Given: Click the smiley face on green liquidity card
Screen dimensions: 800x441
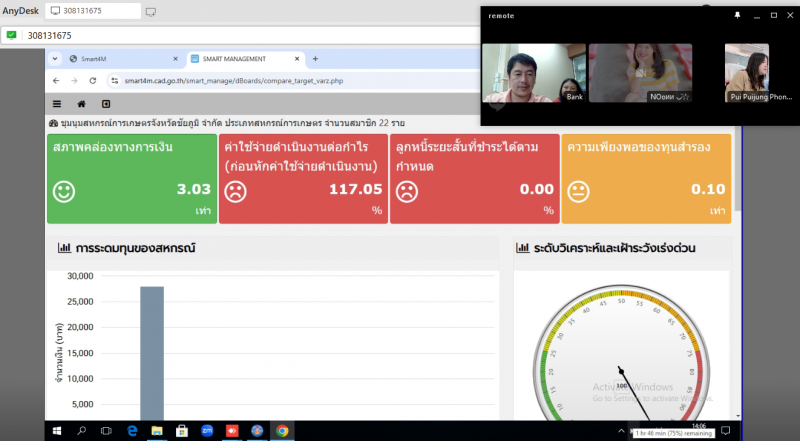Looking at the screenshot, I should tap(64, 192).
